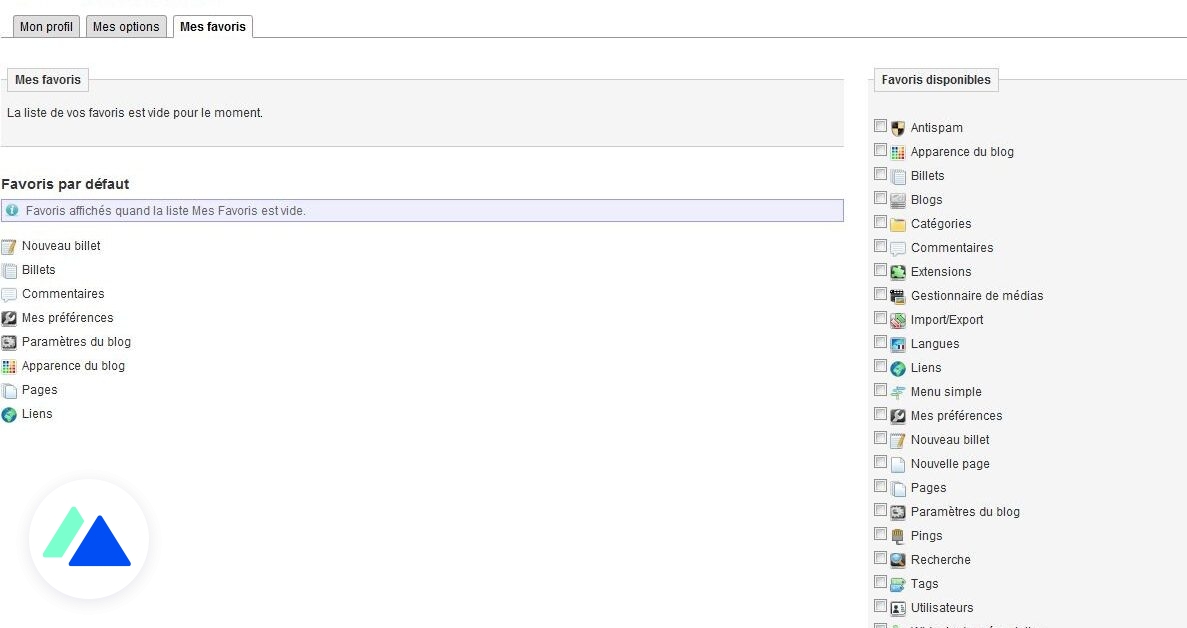Viewport: 1187px width, 628px height.
Task: Enable the Blogs checkbox
Action: coord(881,197)
